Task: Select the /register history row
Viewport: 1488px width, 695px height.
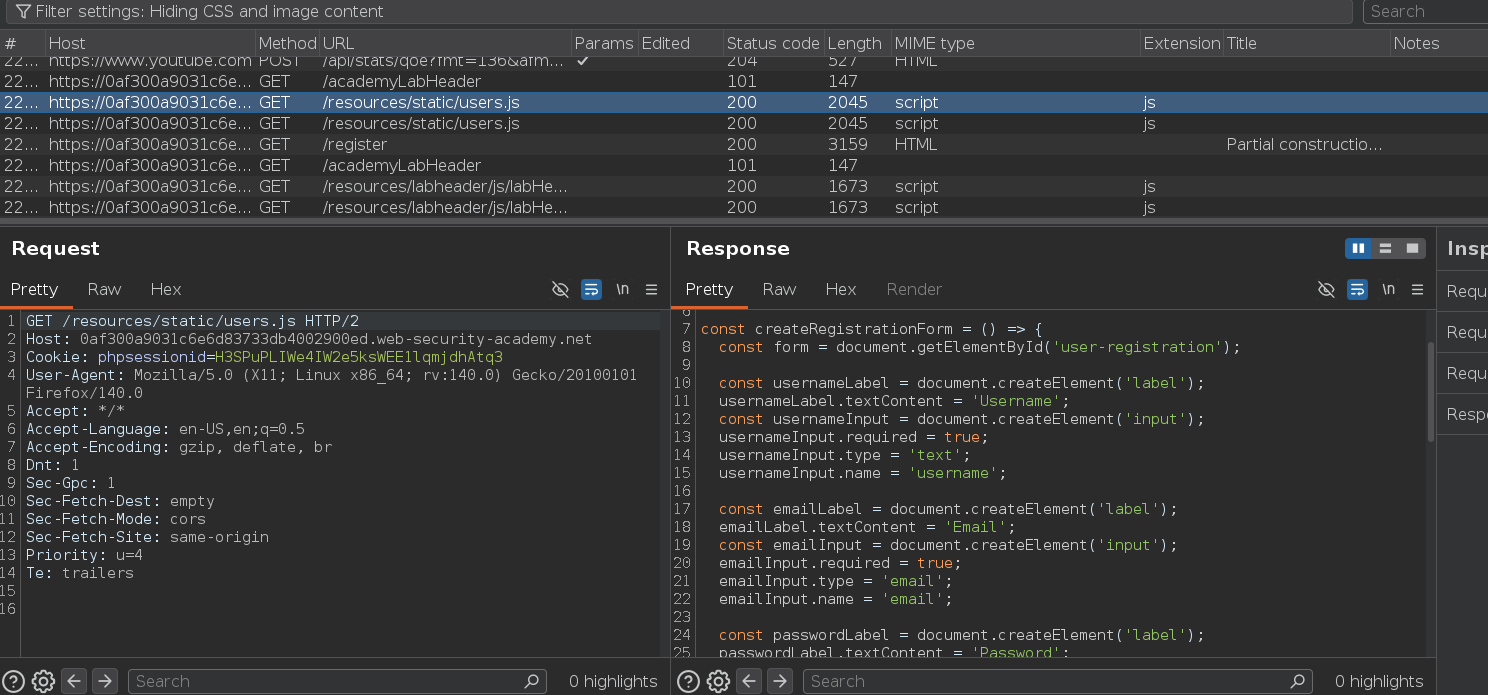Action: (x=744, y=144)
